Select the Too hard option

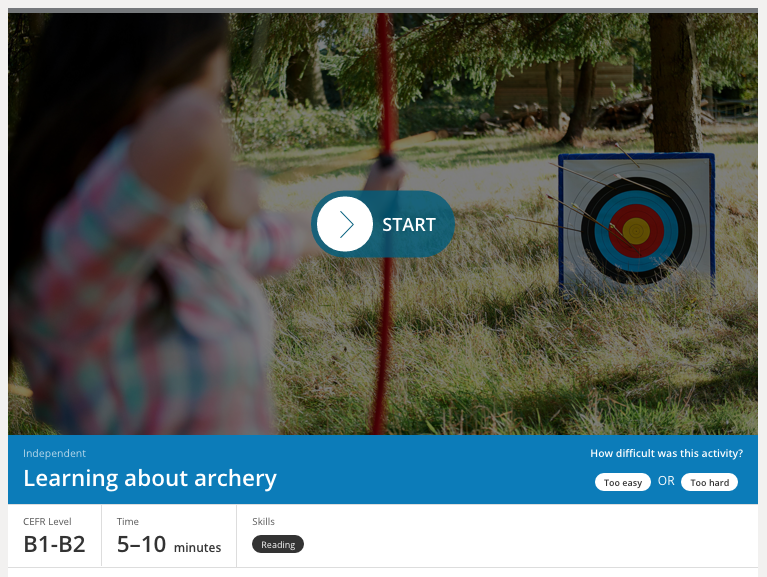[709, 482]
